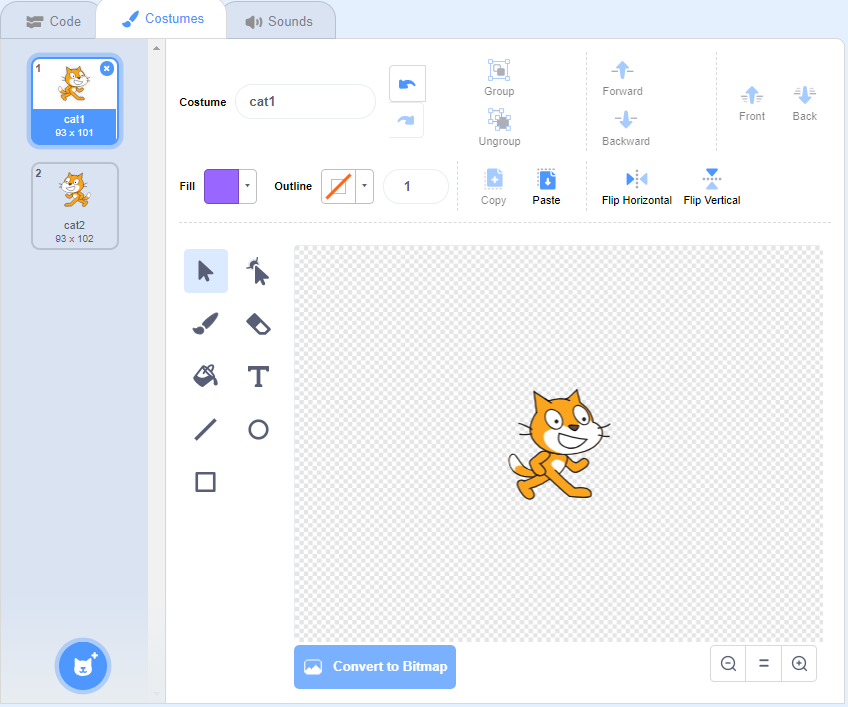Reset canvas zoom with equals button
This screenshot has height=707, width=848.
pos(764,663)
